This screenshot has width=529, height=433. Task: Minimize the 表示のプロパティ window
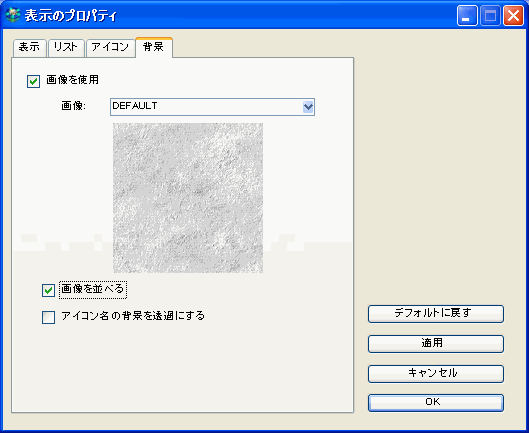coord(467,16)
